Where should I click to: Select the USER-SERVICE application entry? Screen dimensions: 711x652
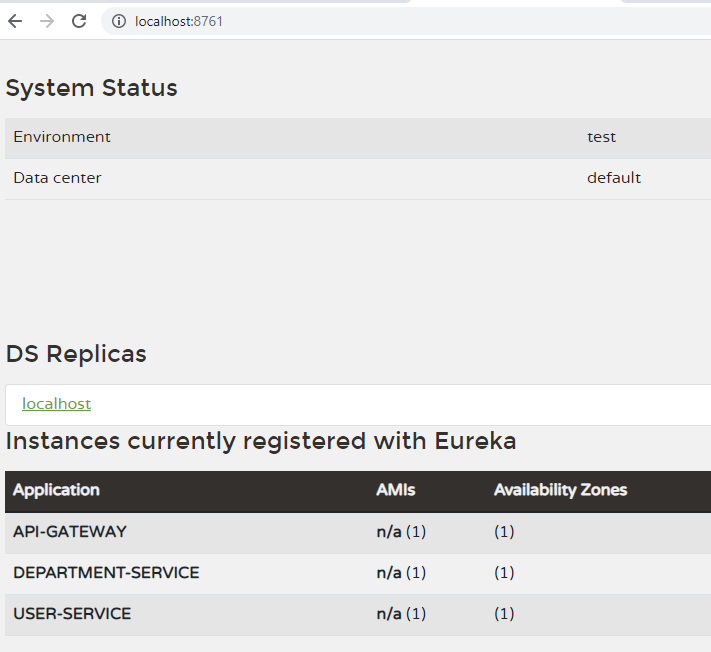click(72, 614)
